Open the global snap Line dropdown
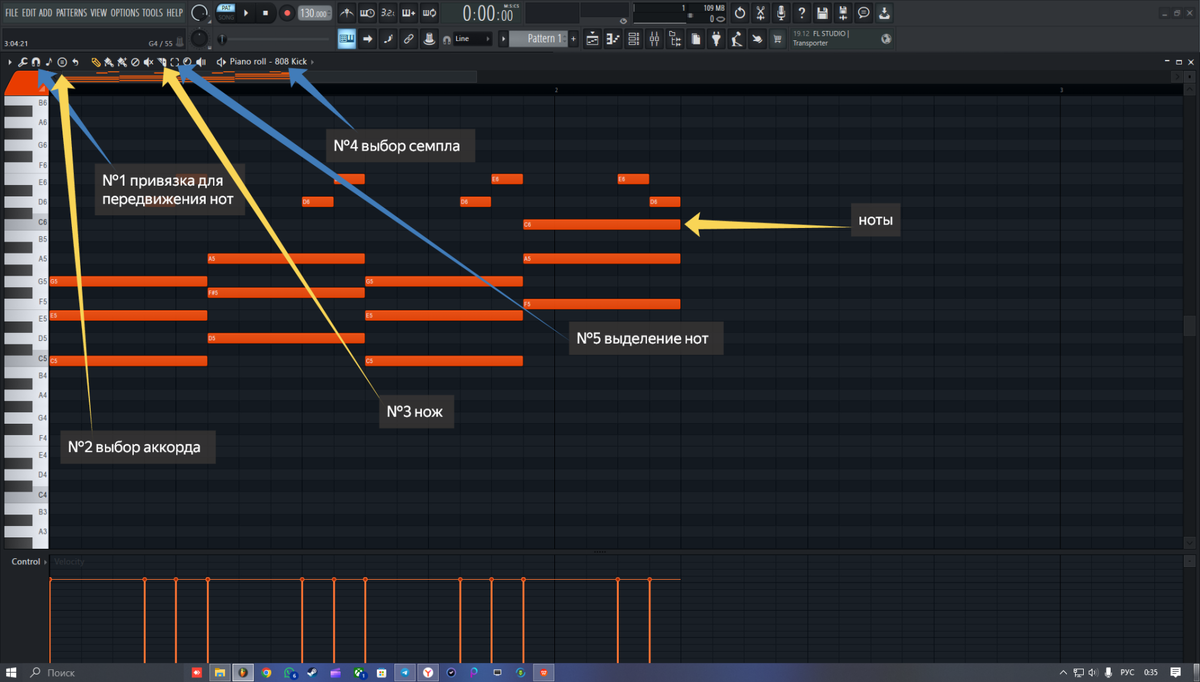1200x682 pixels. click(471, 38)
